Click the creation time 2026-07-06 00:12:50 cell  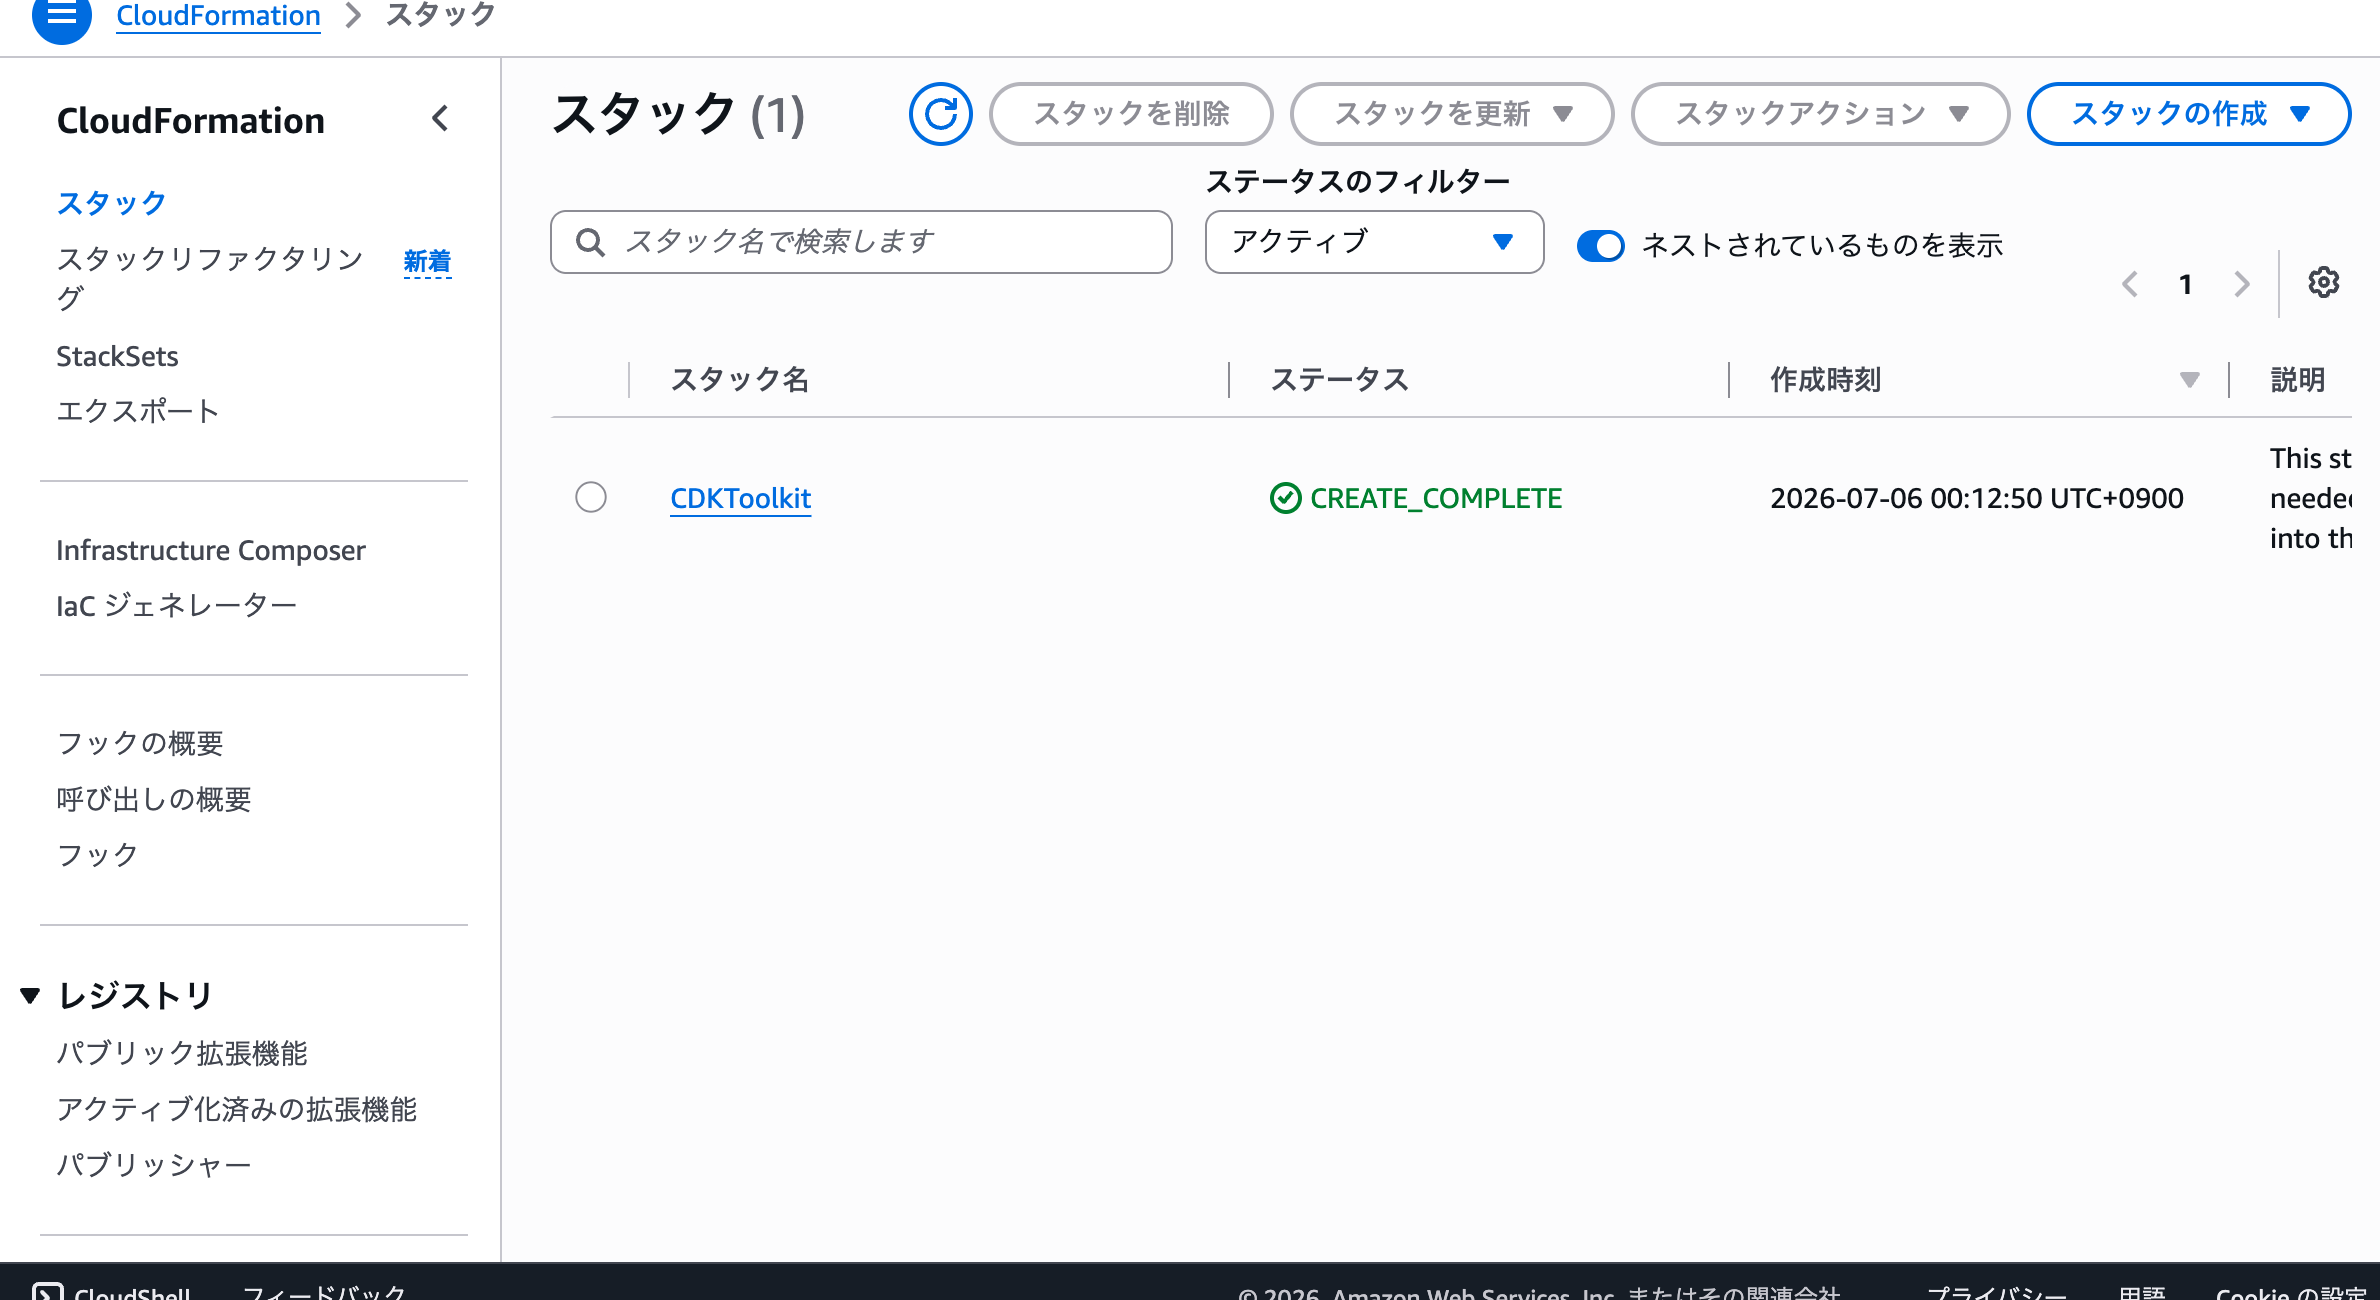coord(1977,498)
